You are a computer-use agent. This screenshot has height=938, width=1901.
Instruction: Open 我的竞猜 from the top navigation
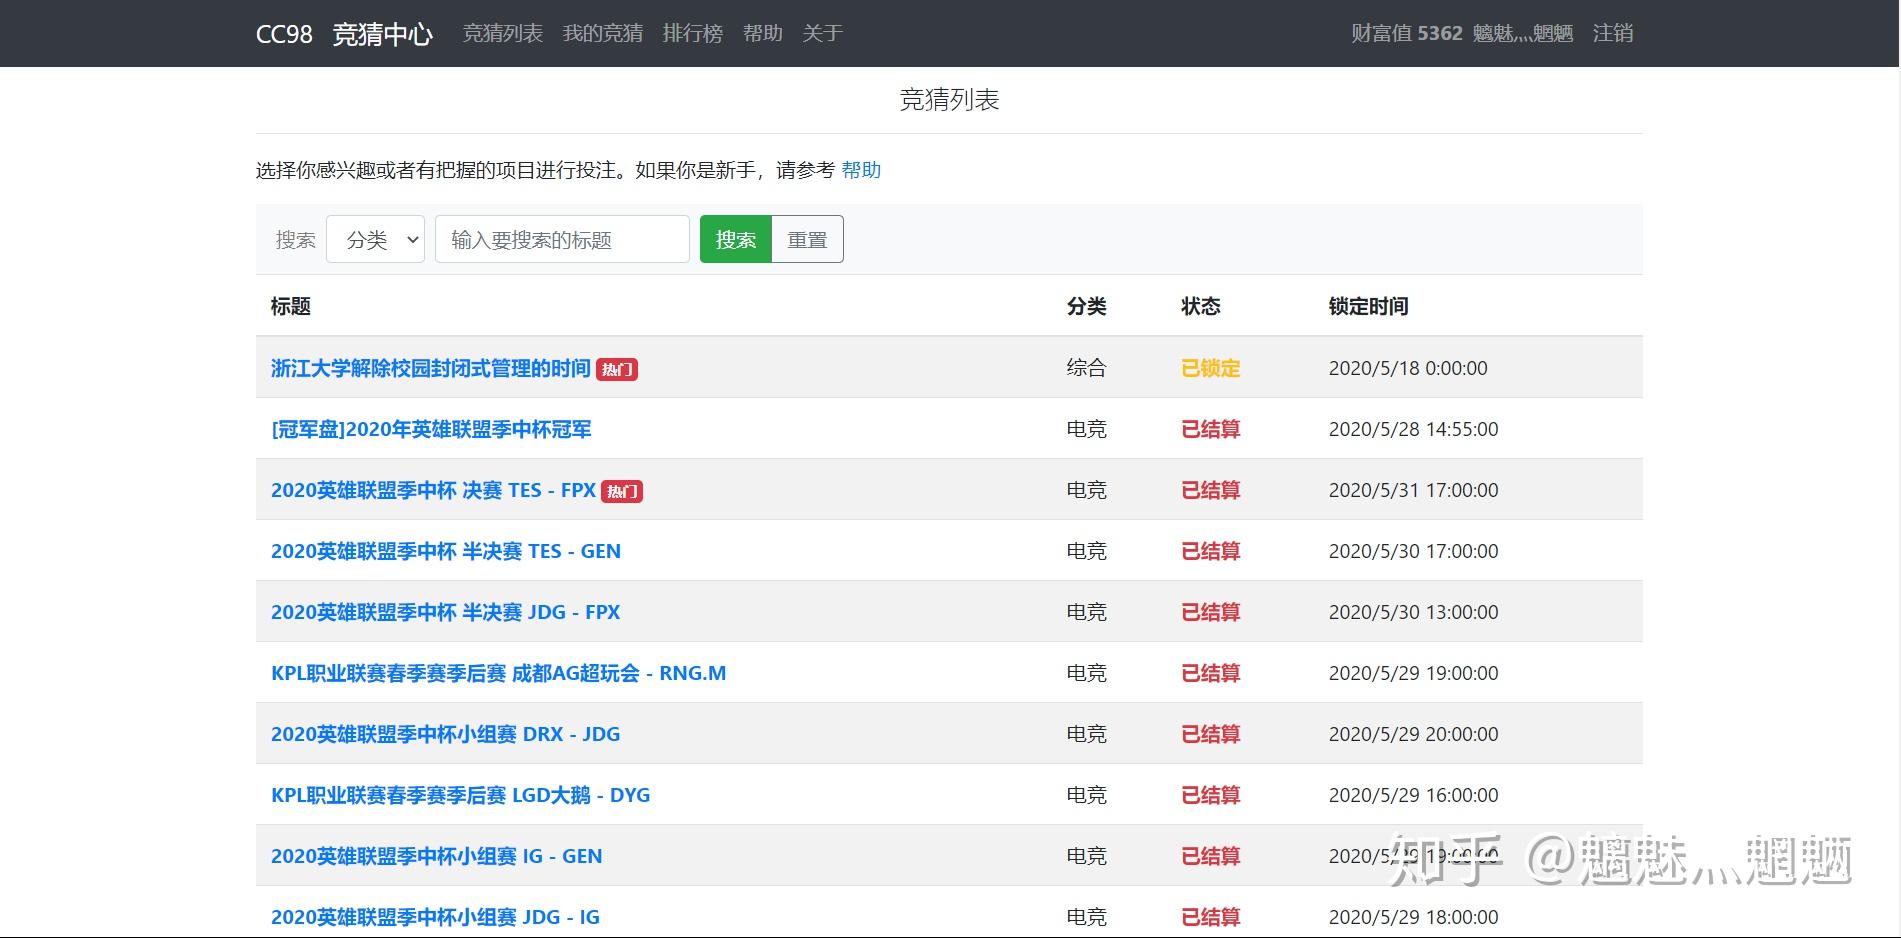(x=601, y=33)
